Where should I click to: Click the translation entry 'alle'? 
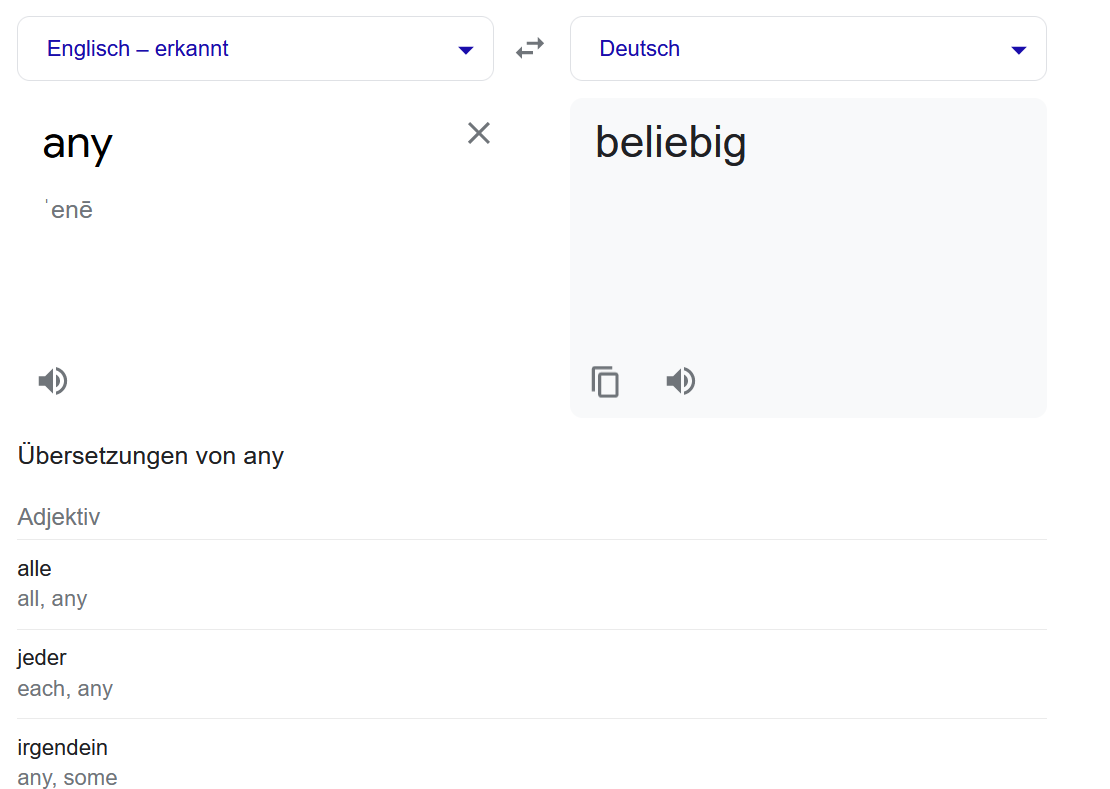click(34, 568)
